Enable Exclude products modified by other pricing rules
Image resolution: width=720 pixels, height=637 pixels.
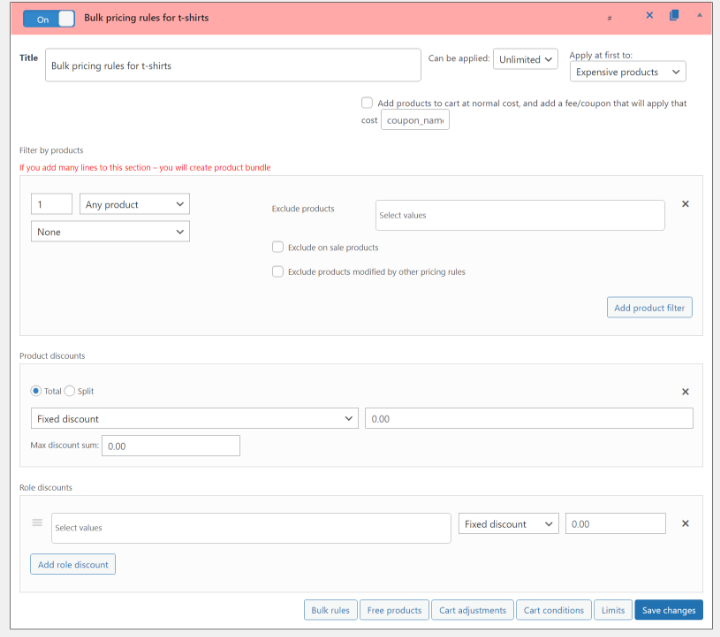pyautogui.click(x=278, y=271)
